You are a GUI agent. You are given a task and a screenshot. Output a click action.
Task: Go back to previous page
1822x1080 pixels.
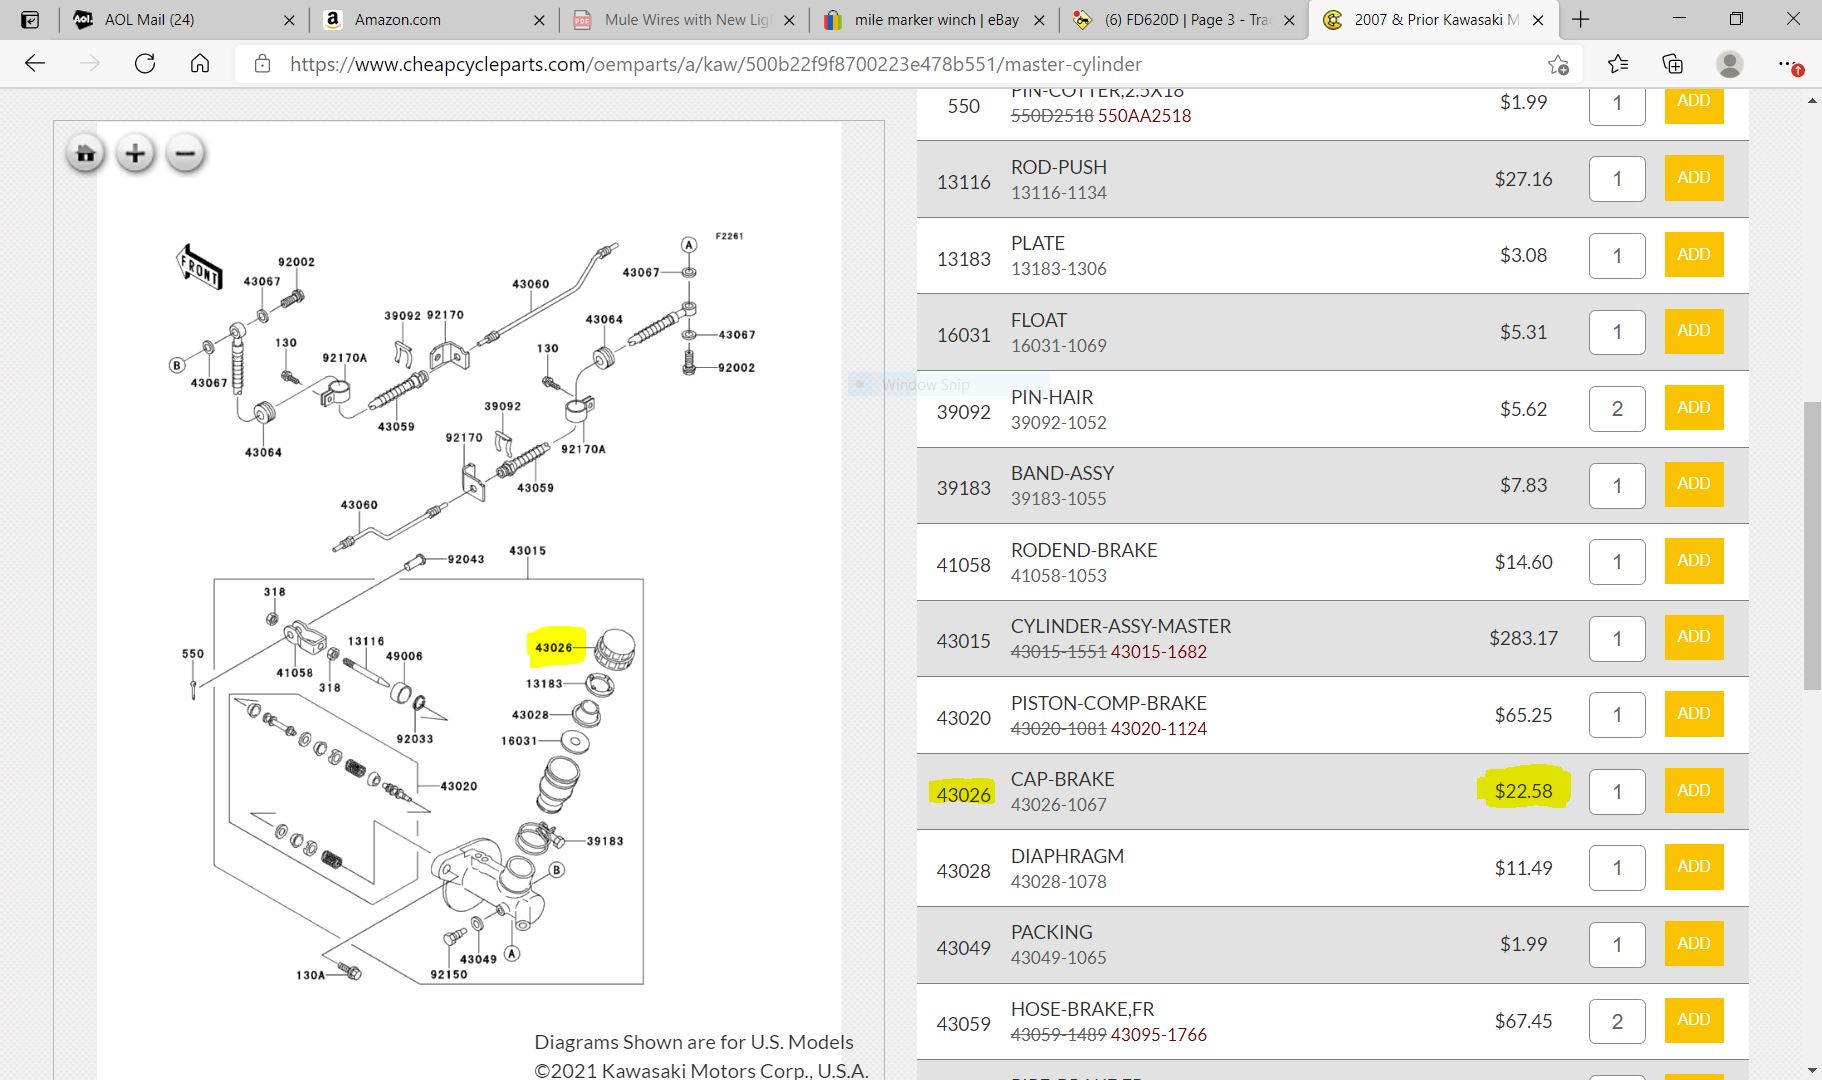click(35, 64)
